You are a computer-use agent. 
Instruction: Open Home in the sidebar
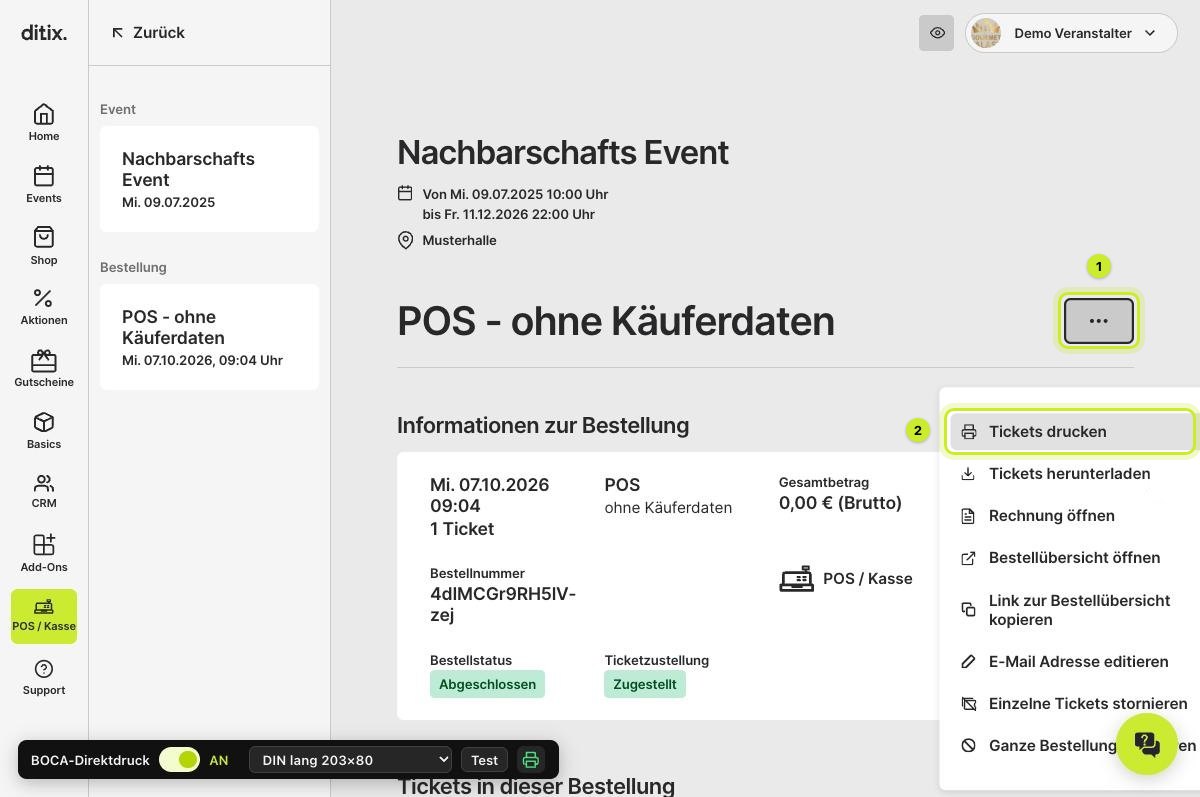click(44, 123)
